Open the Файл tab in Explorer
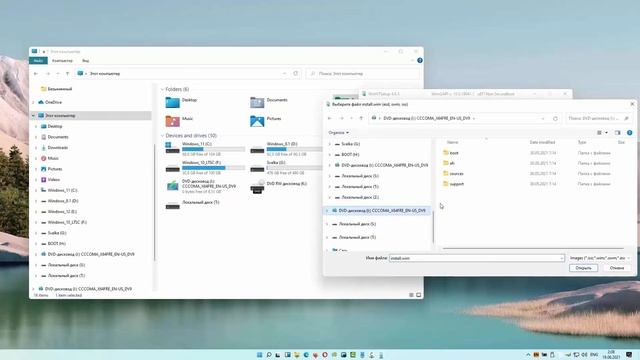 38,60
